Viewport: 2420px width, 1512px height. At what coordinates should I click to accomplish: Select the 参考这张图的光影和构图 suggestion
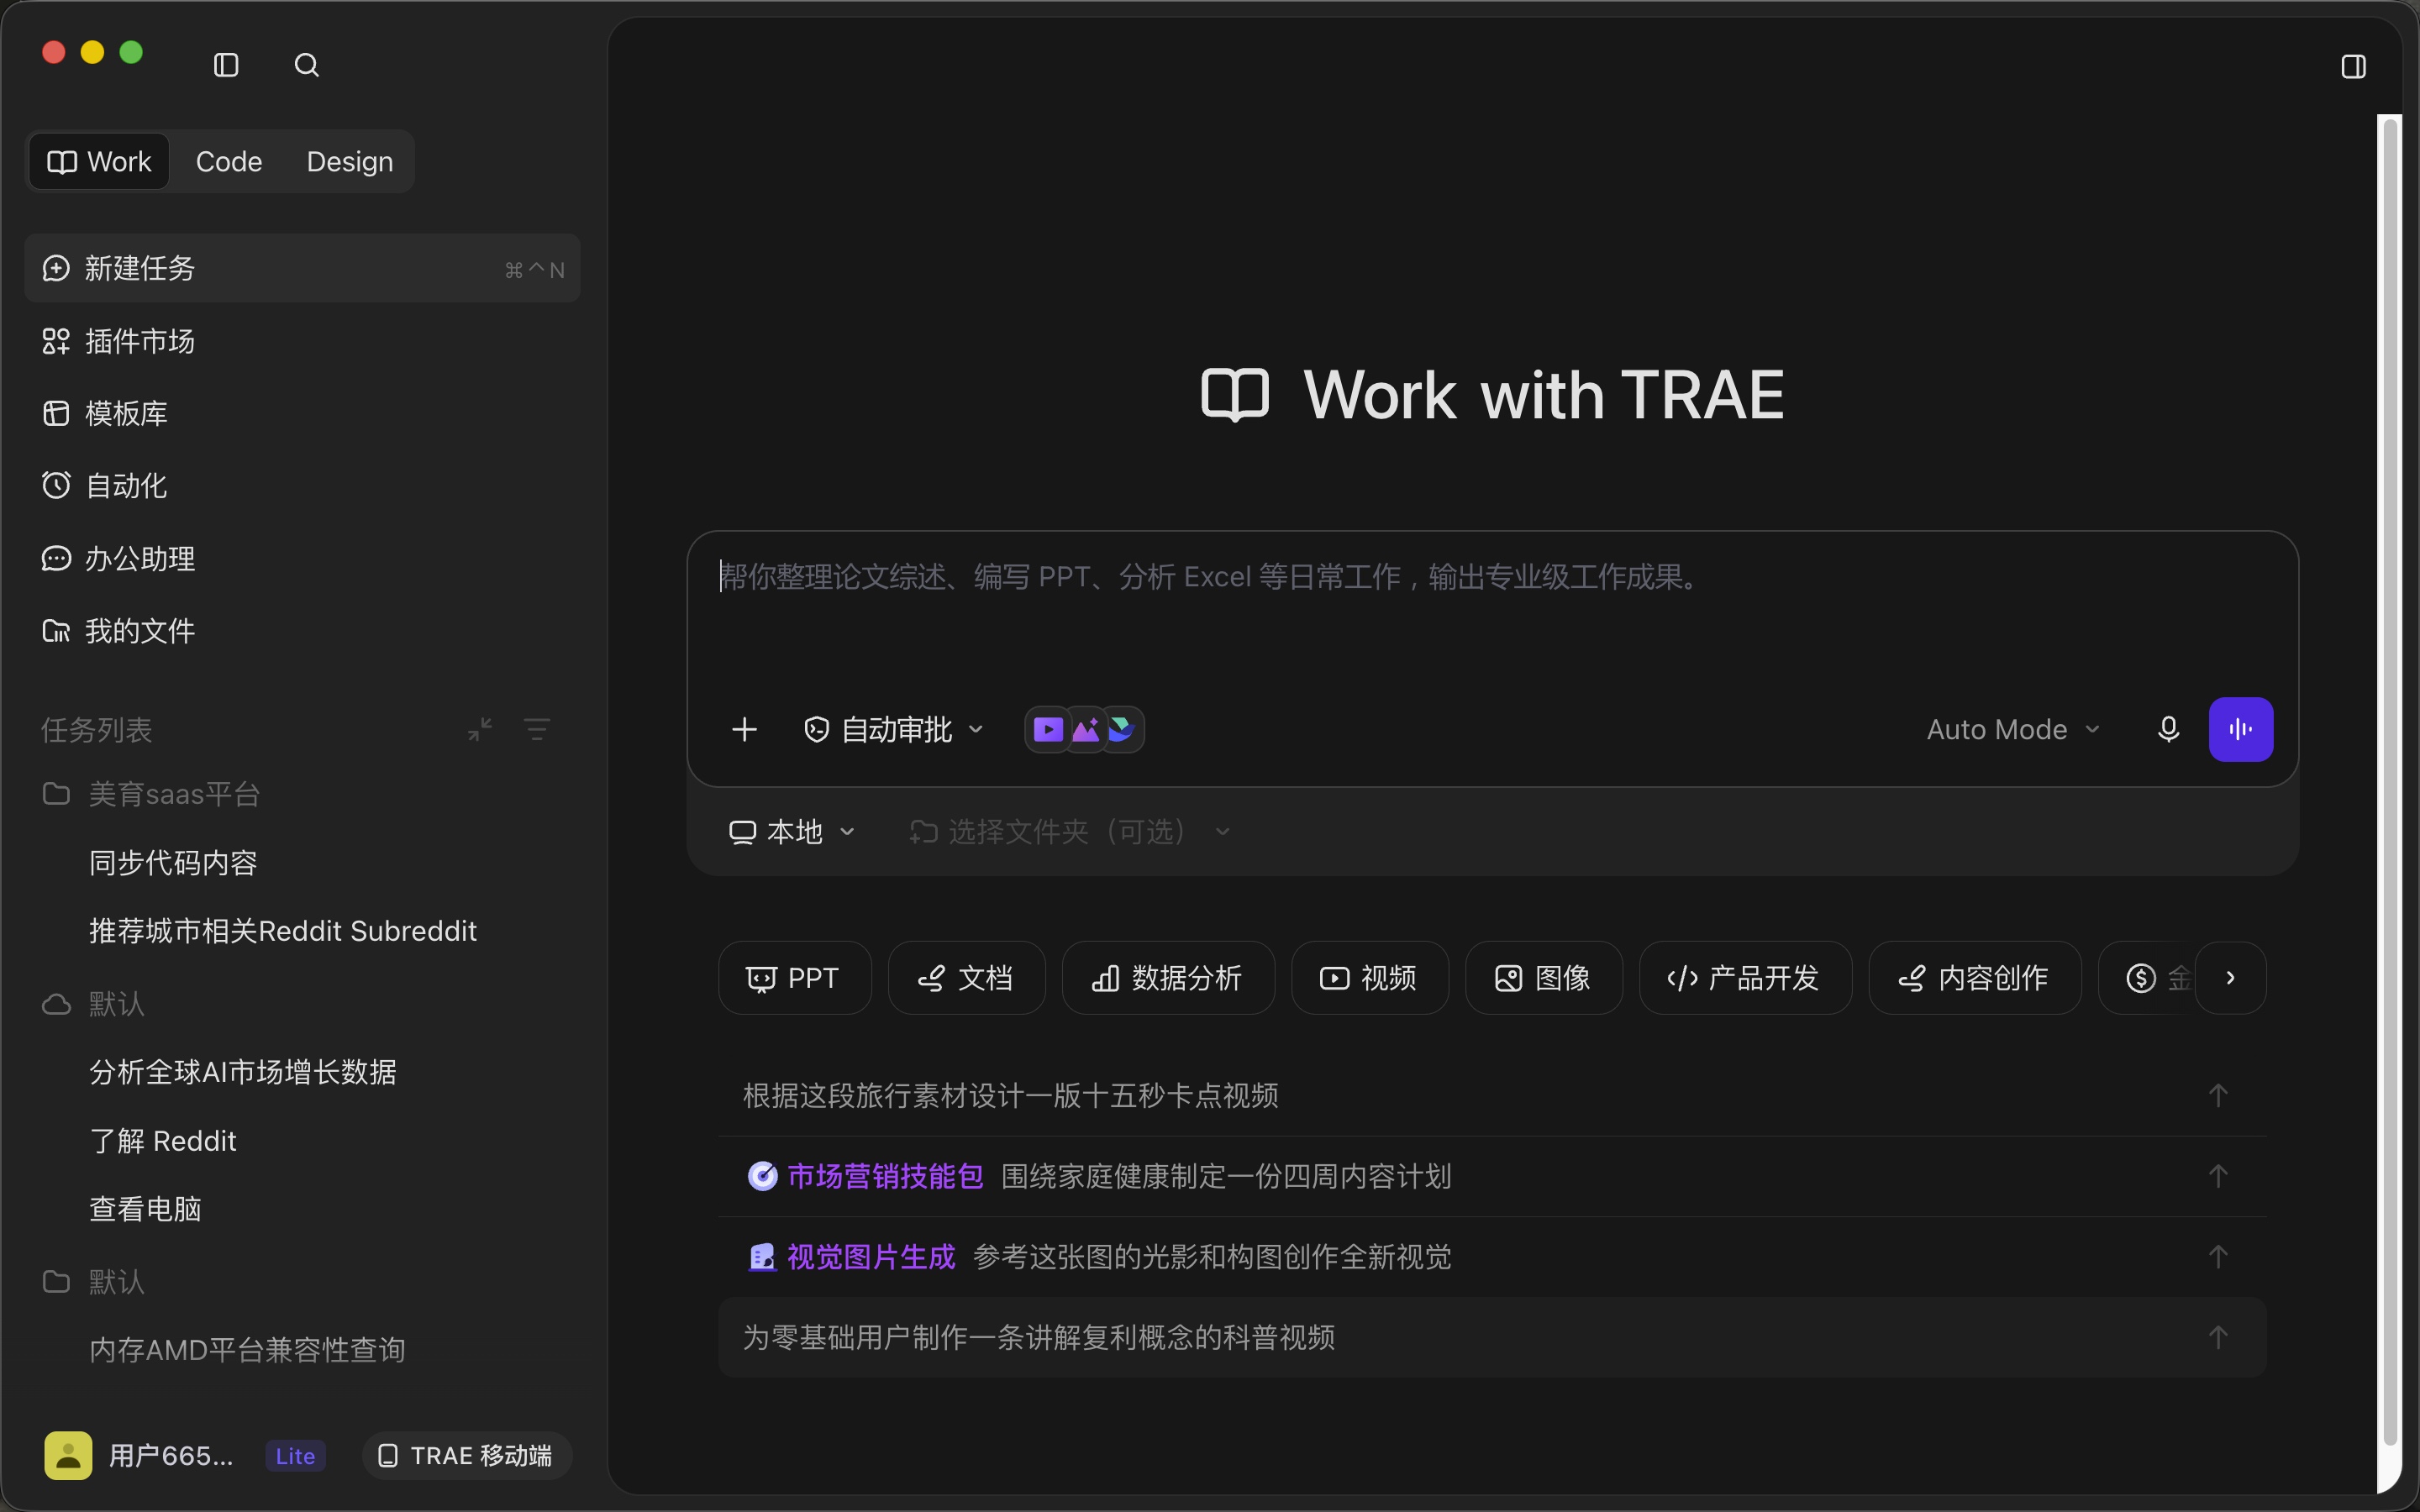pyautogui.click(x=1212, y=1257)
